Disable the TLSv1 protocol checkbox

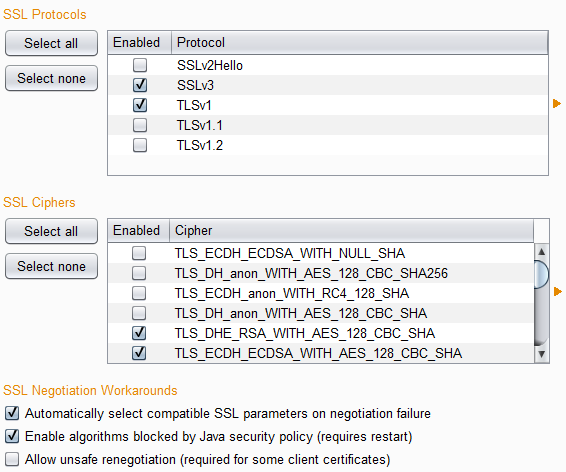(140, 105)
